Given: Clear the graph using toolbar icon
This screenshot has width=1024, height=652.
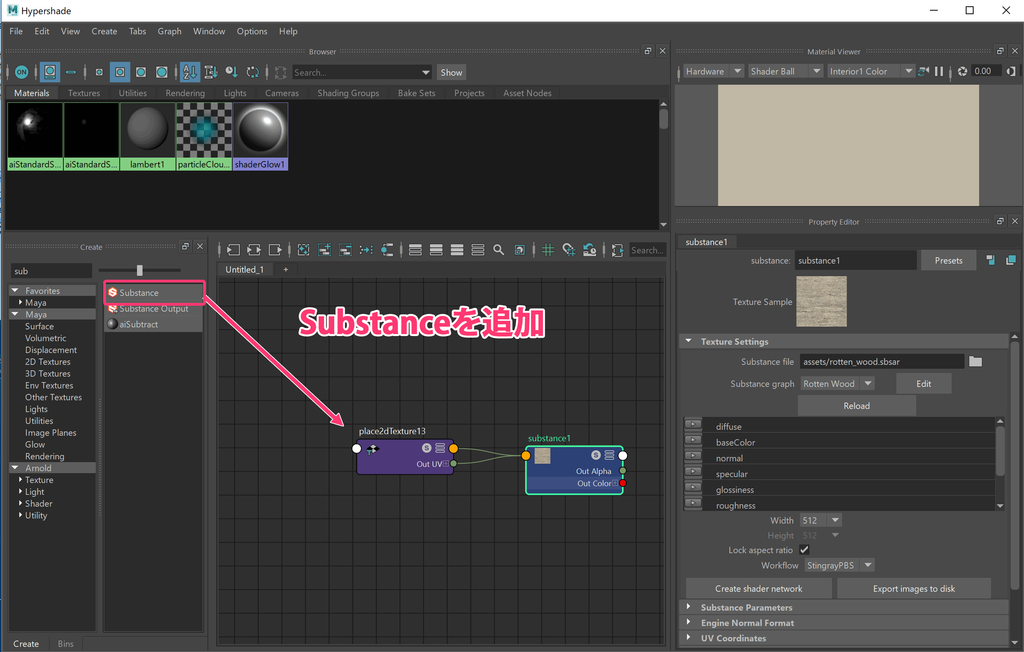Looking at the screenshot, I should (303, 250).
